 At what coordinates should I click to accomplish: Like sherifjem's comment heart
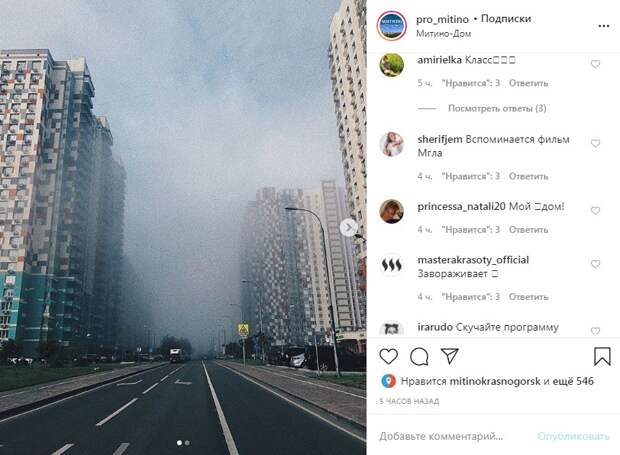(595, 143)
